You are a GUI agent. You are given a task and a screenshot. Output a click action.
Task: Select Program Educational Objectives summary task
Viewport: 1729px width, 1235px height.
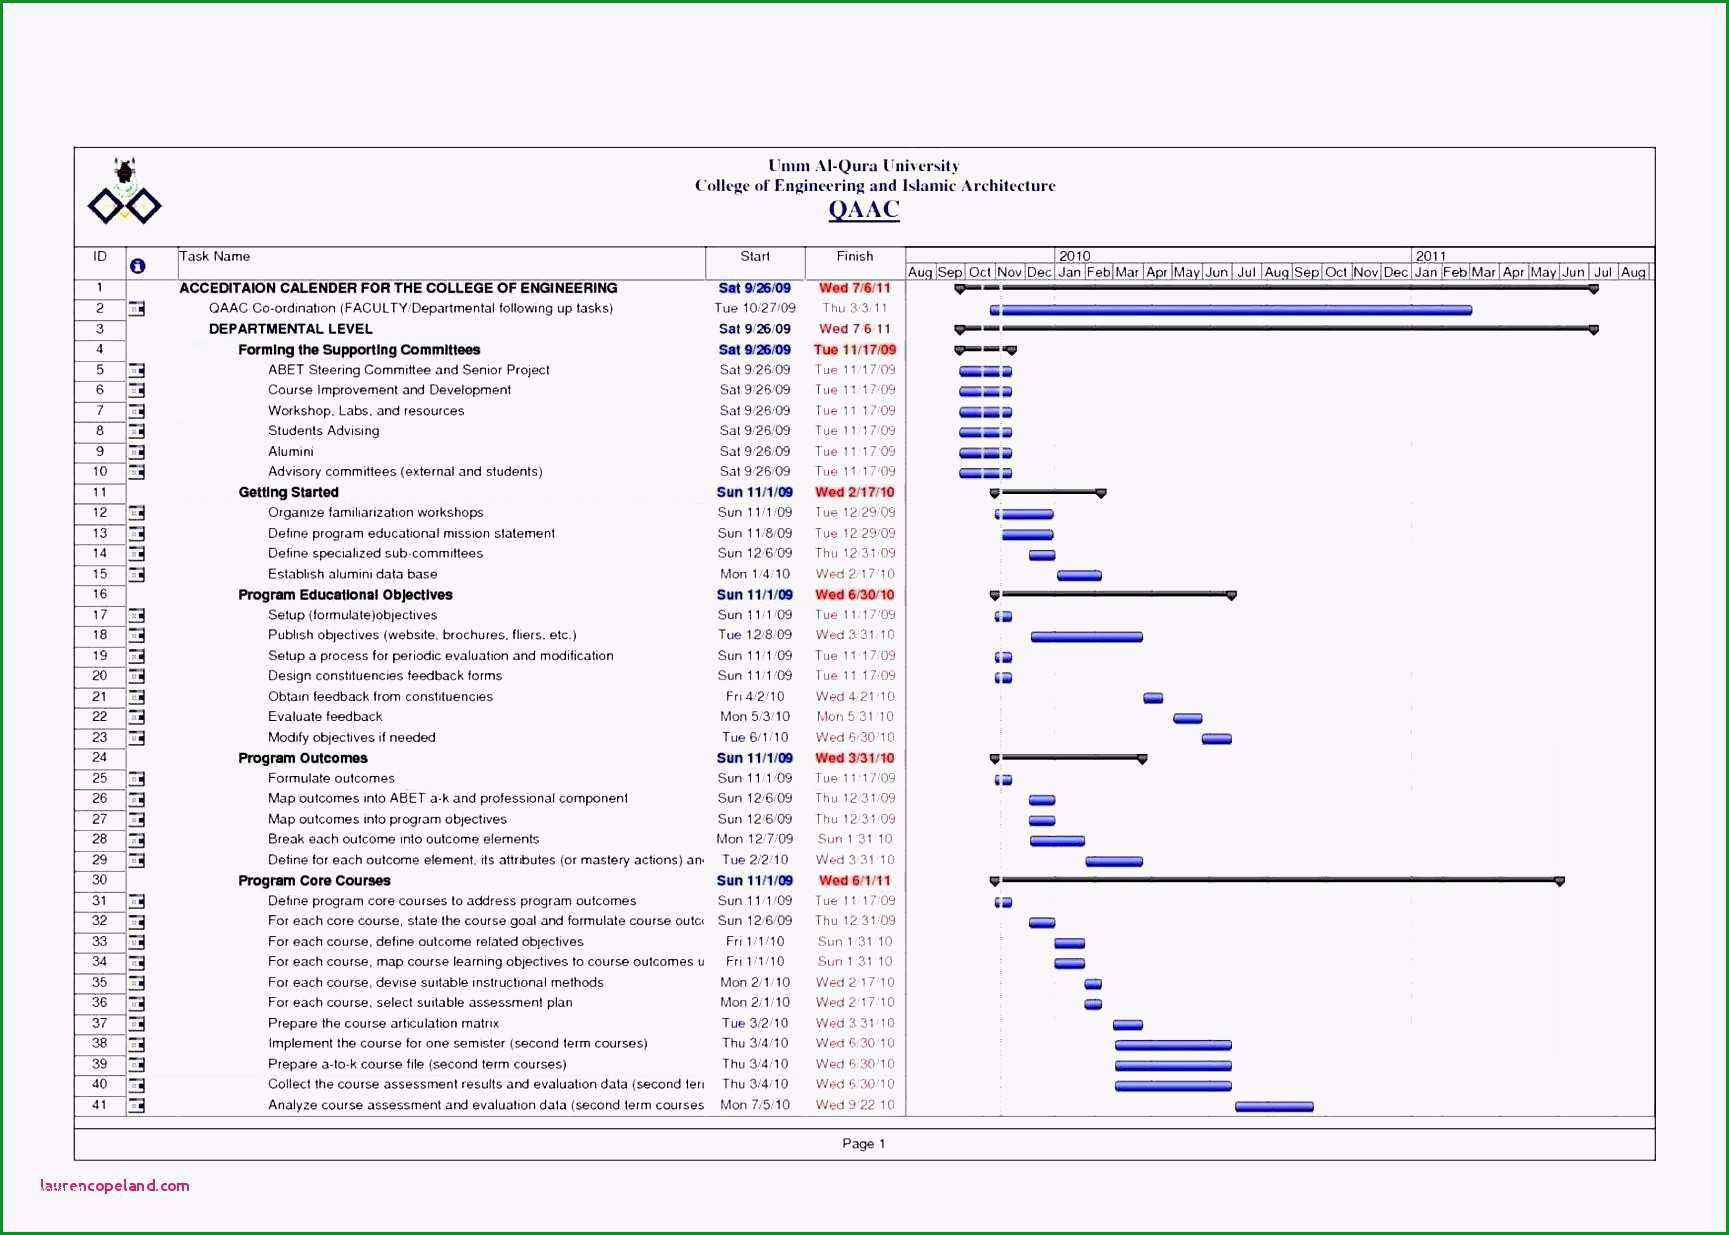point(345,595)
